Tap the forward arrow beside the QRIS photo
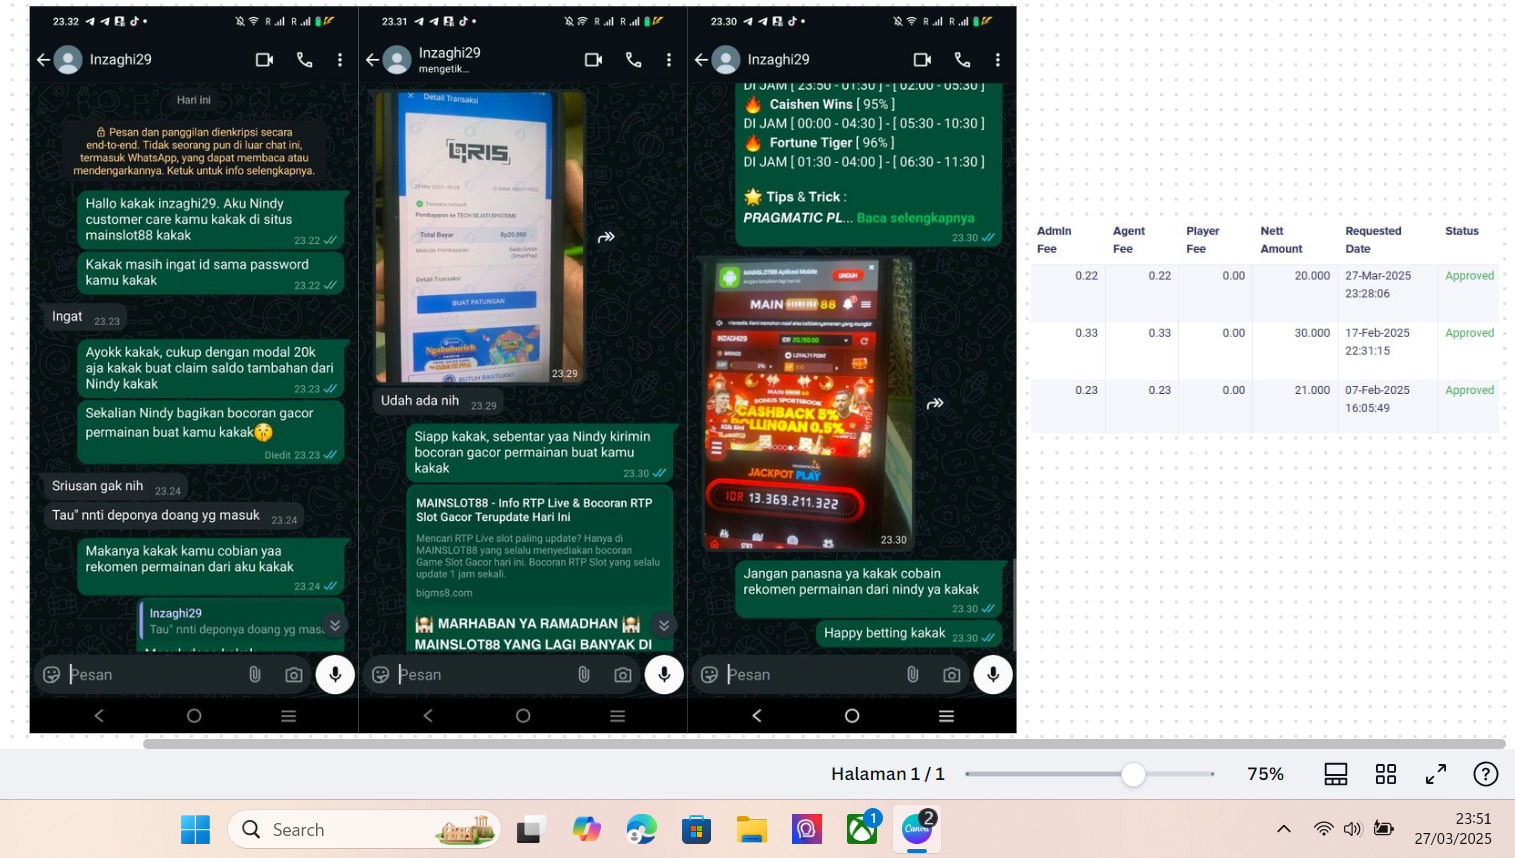1515x858 pixels. tap(606, 237)
